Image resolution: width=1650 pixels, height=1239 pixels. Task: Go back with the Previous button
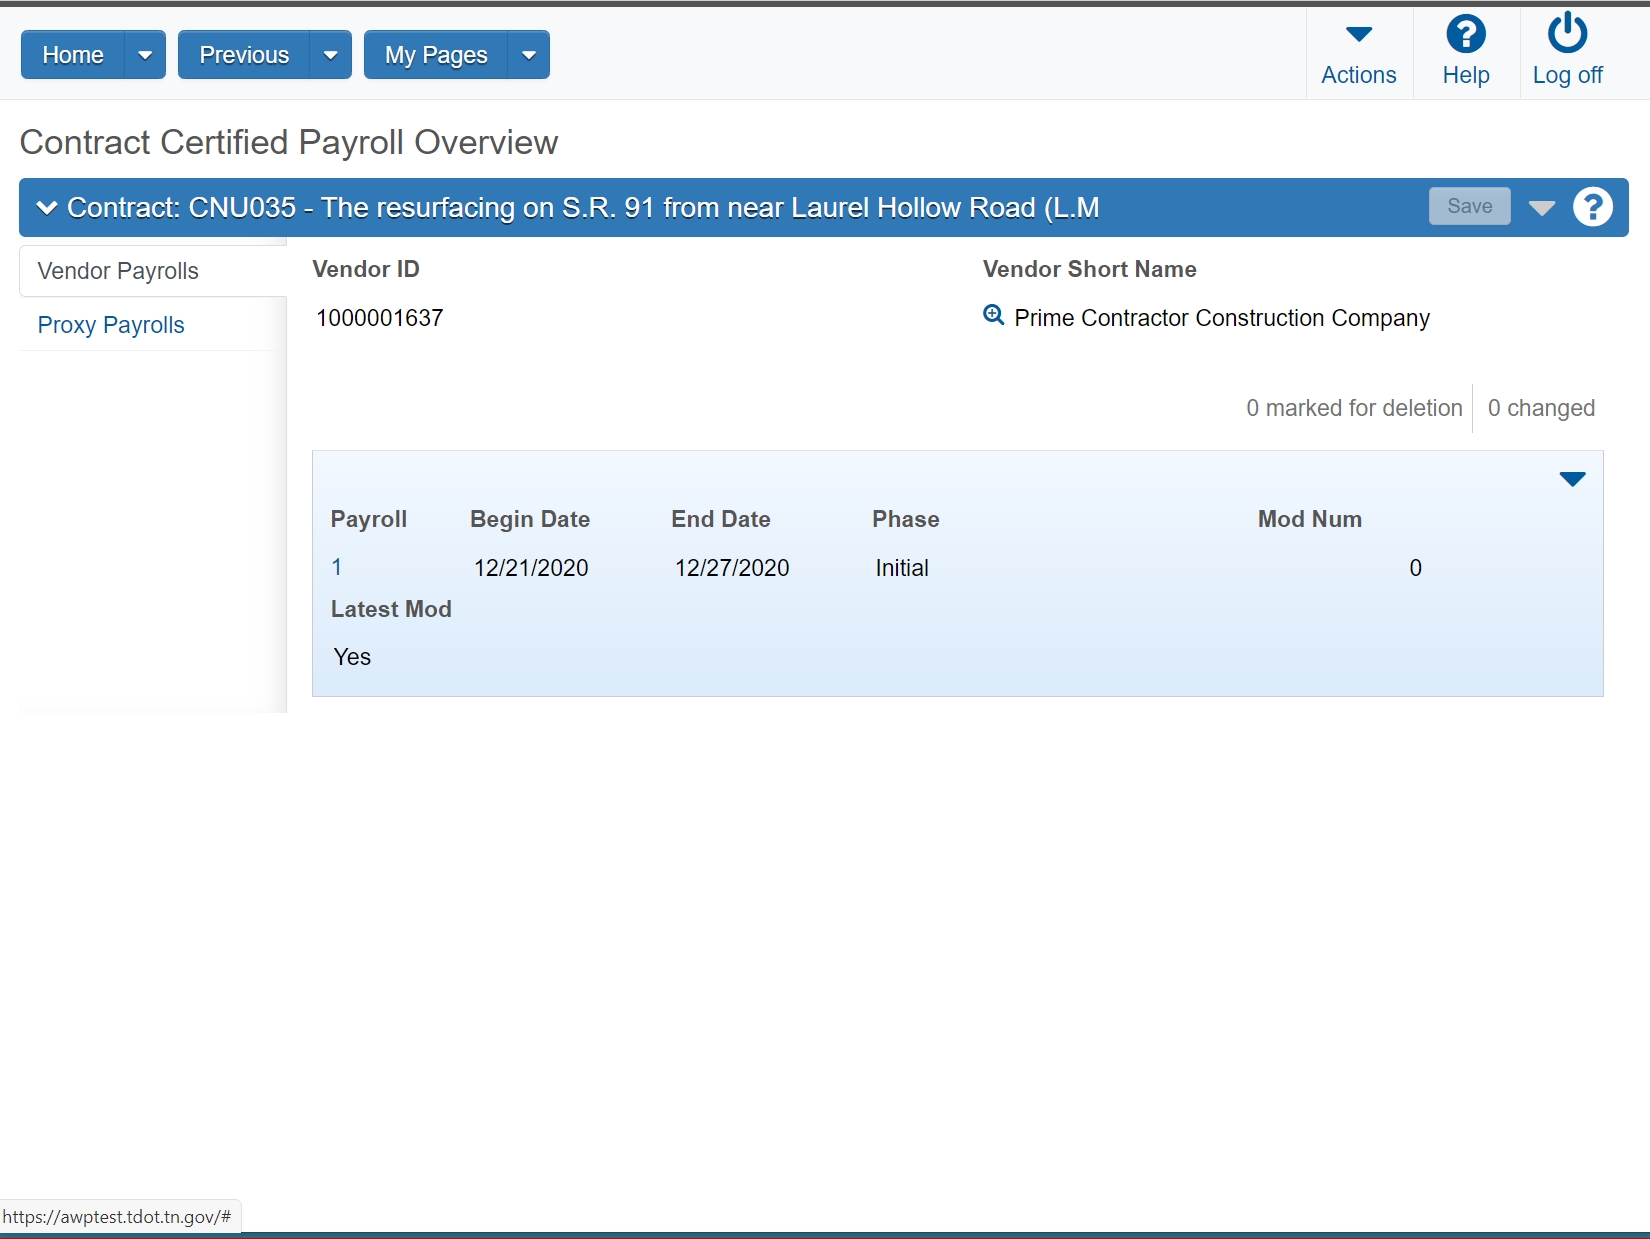(x=244, y=55)
